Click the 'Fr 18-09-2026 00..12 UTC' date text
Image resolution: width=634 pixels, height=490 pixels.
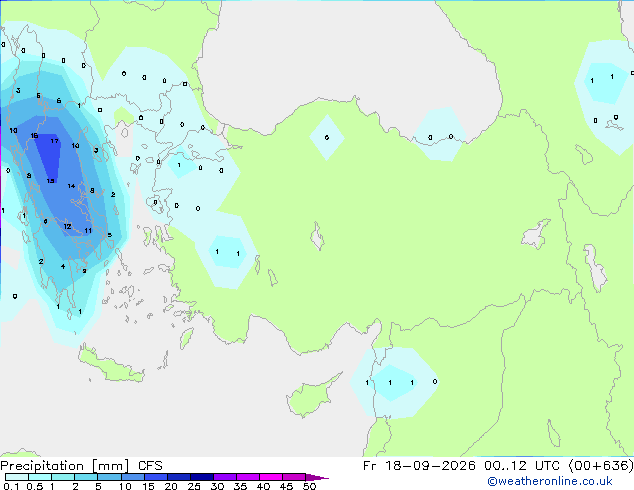(461, 466)
